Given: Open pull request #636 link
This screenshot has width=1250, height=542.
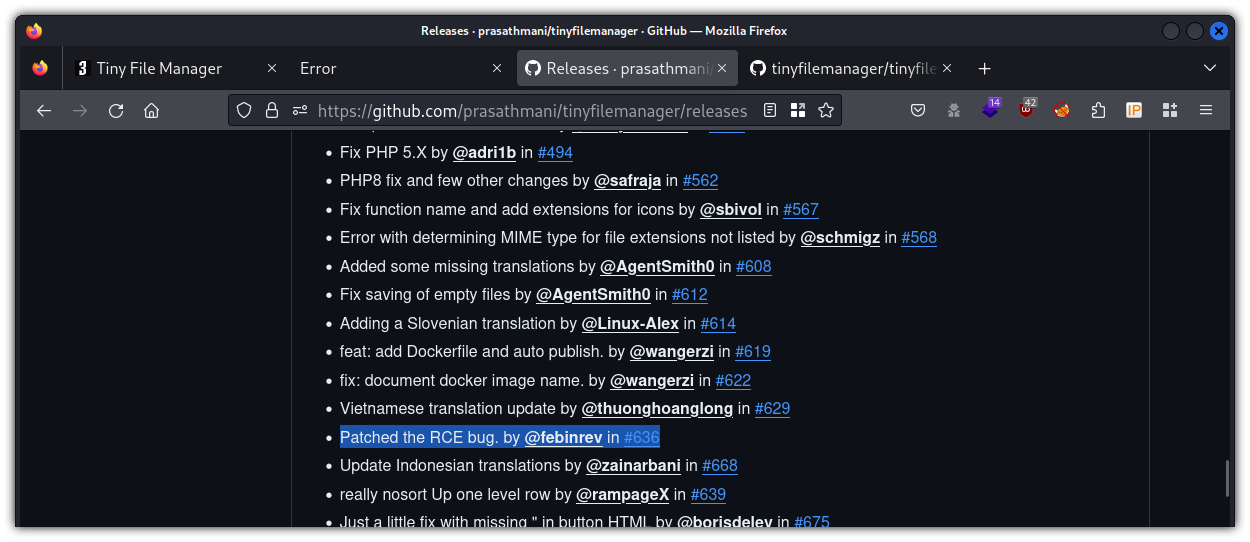Looking at the screenshot, I should [x=641, y=437].
